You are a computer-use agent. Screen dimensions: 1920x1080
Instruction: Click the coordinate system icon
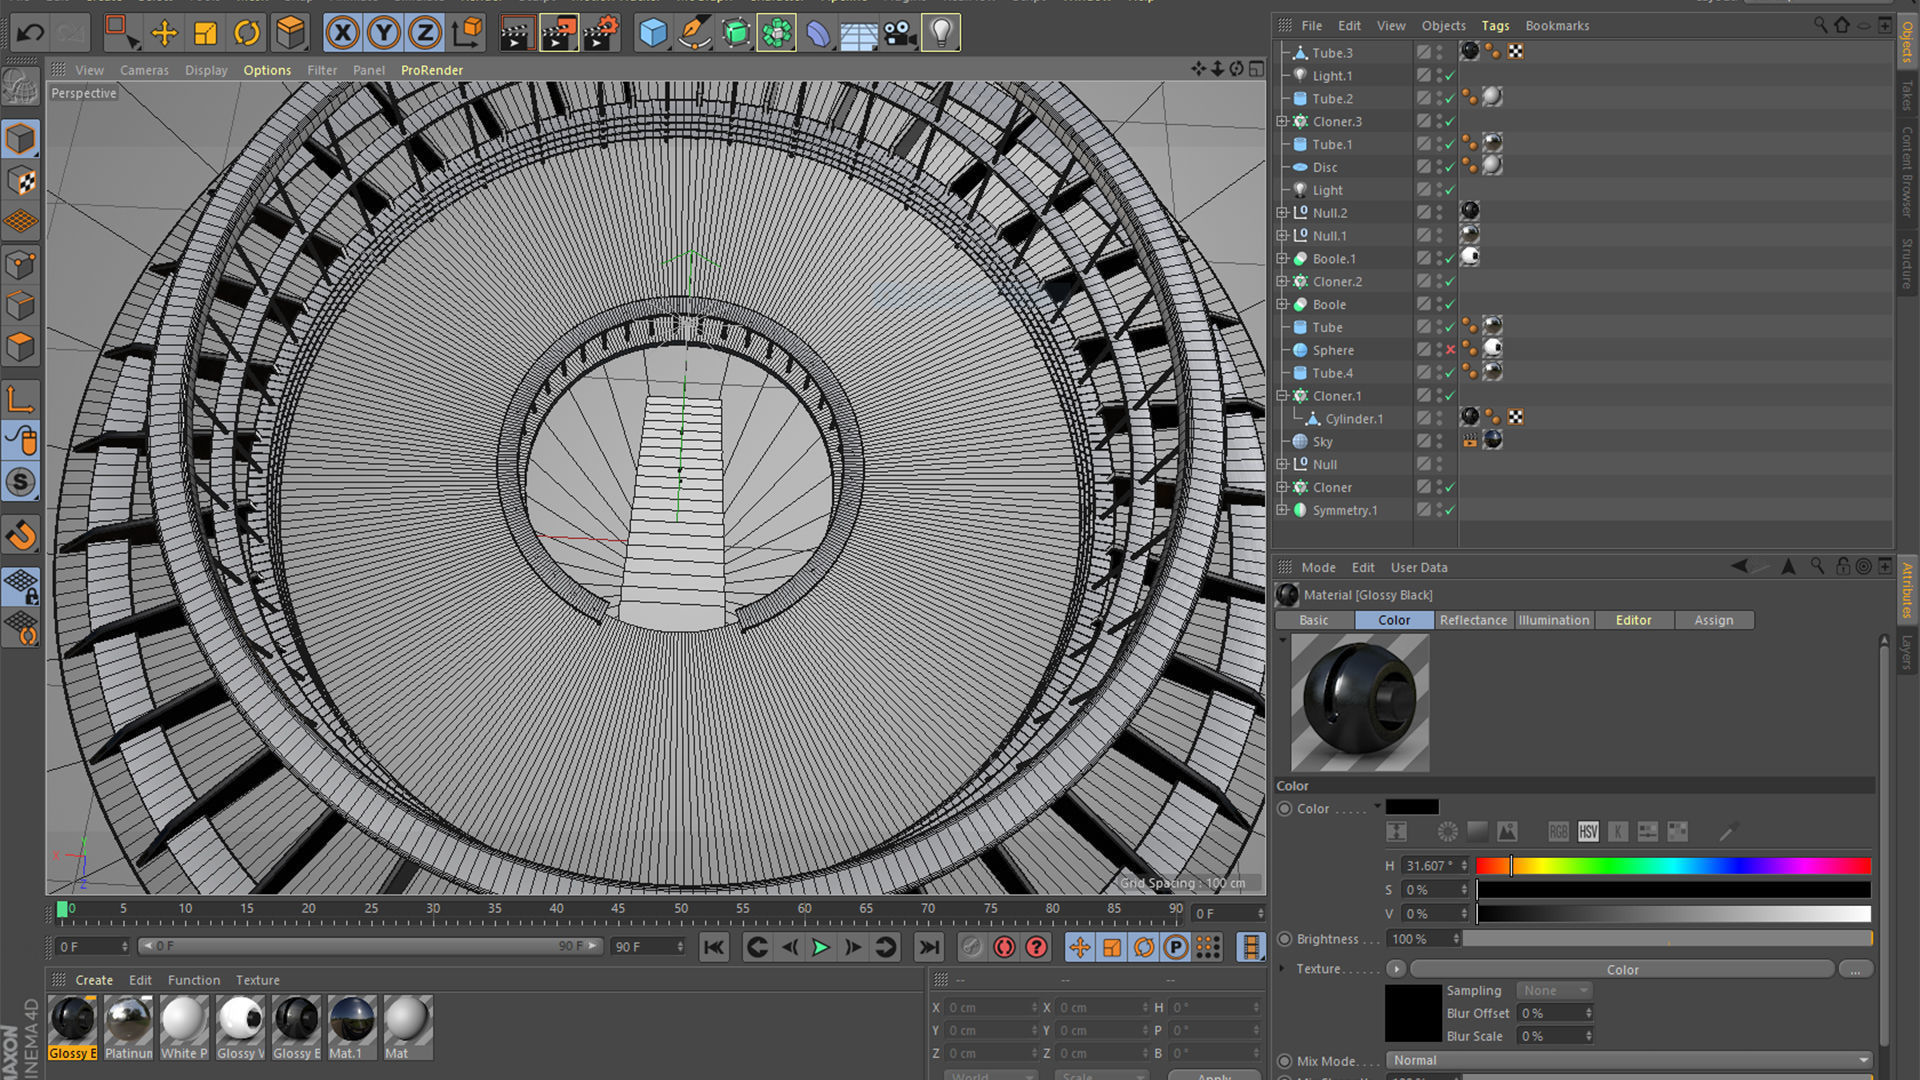click(466, 33)
